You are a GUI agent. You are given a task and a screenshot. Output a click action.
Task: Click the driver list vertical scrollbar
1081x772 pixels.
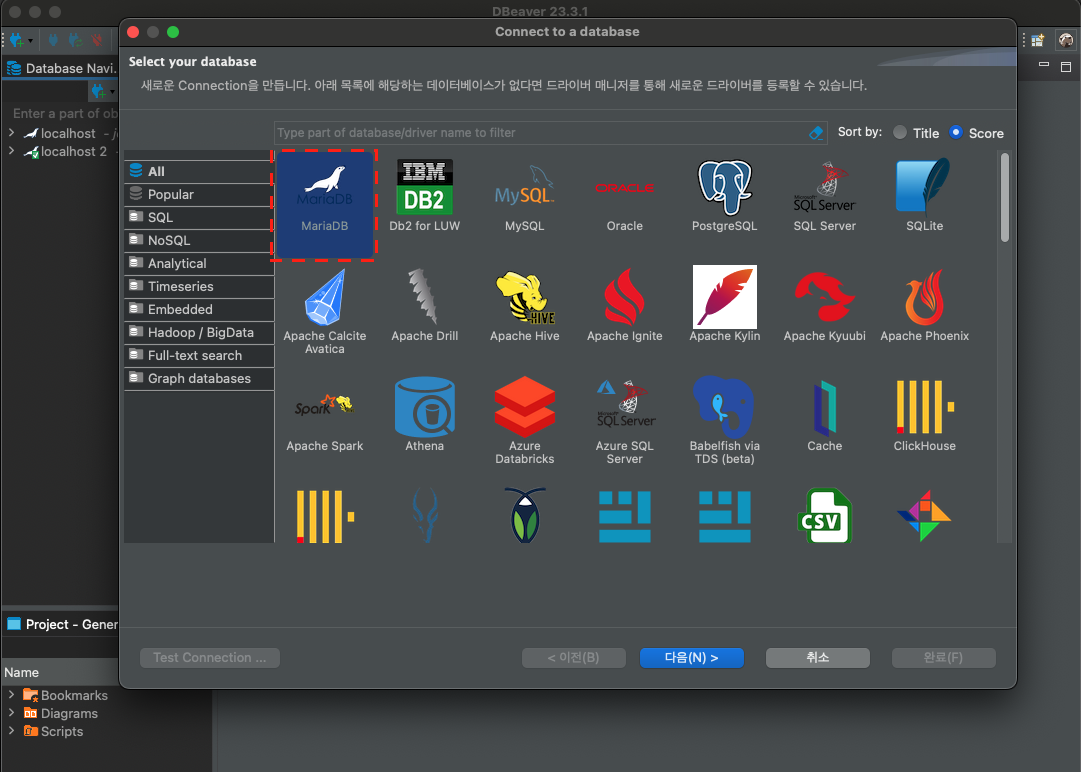coord(1004,198)
